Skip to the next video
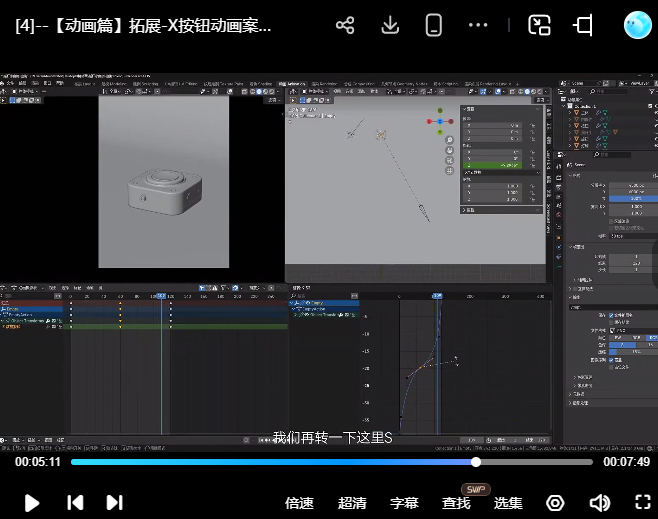The height and width of the screenshot is (519, 658). pyautogui.click(x=114, y=503)
